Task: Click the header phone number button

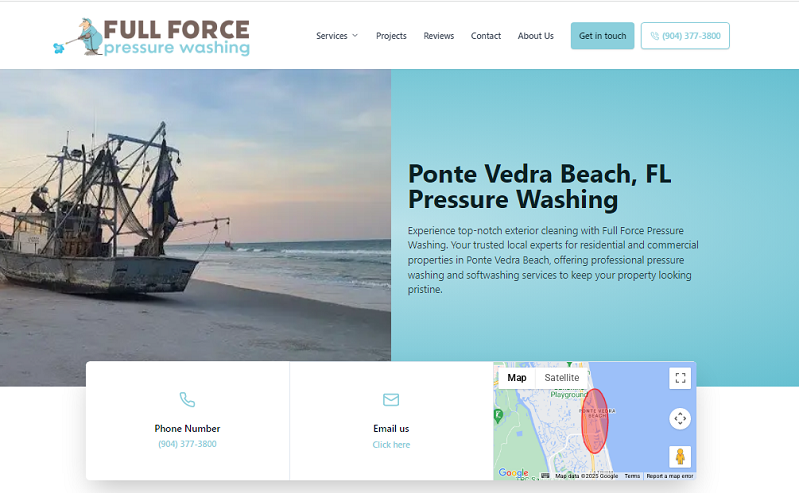Action: tap(685, 36)
